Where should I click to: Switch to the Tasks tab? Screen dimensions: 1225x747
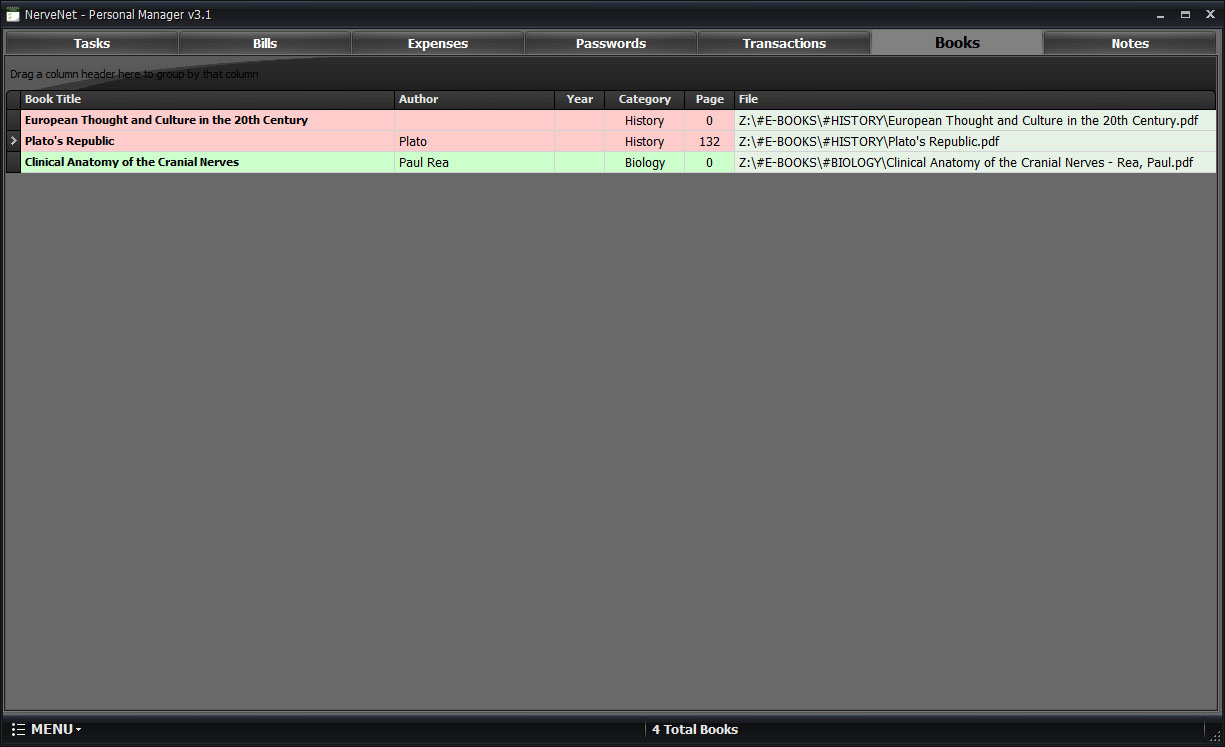92,43
